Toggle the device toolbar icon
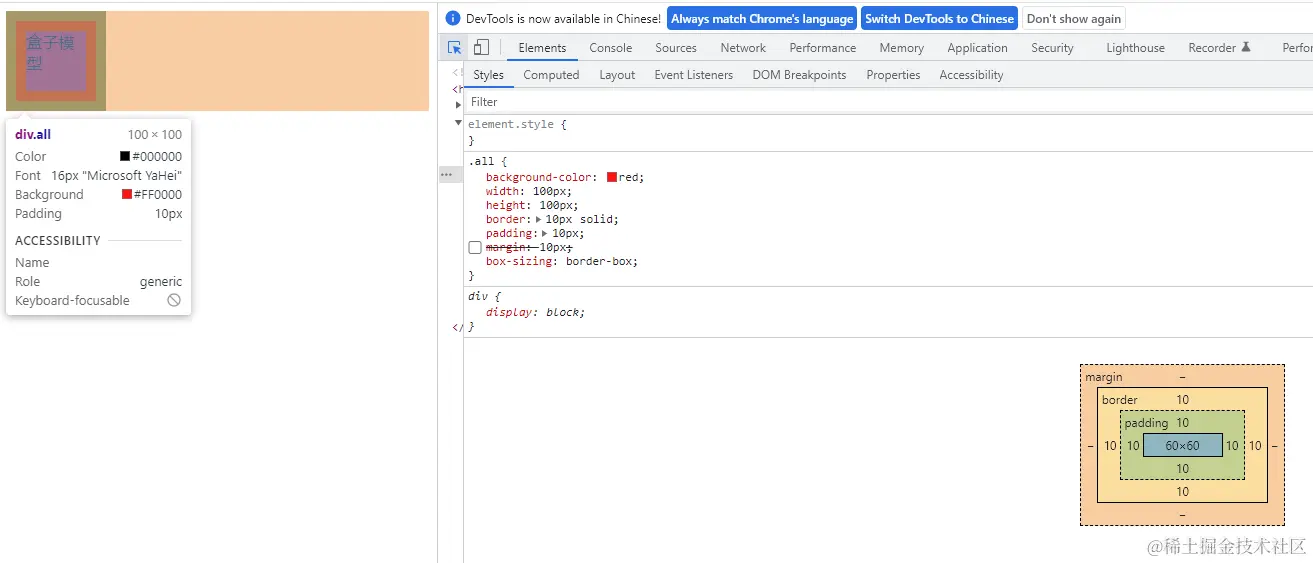Screen dimensions: 1313x563 pyautogui.click(x=481, y=47)
